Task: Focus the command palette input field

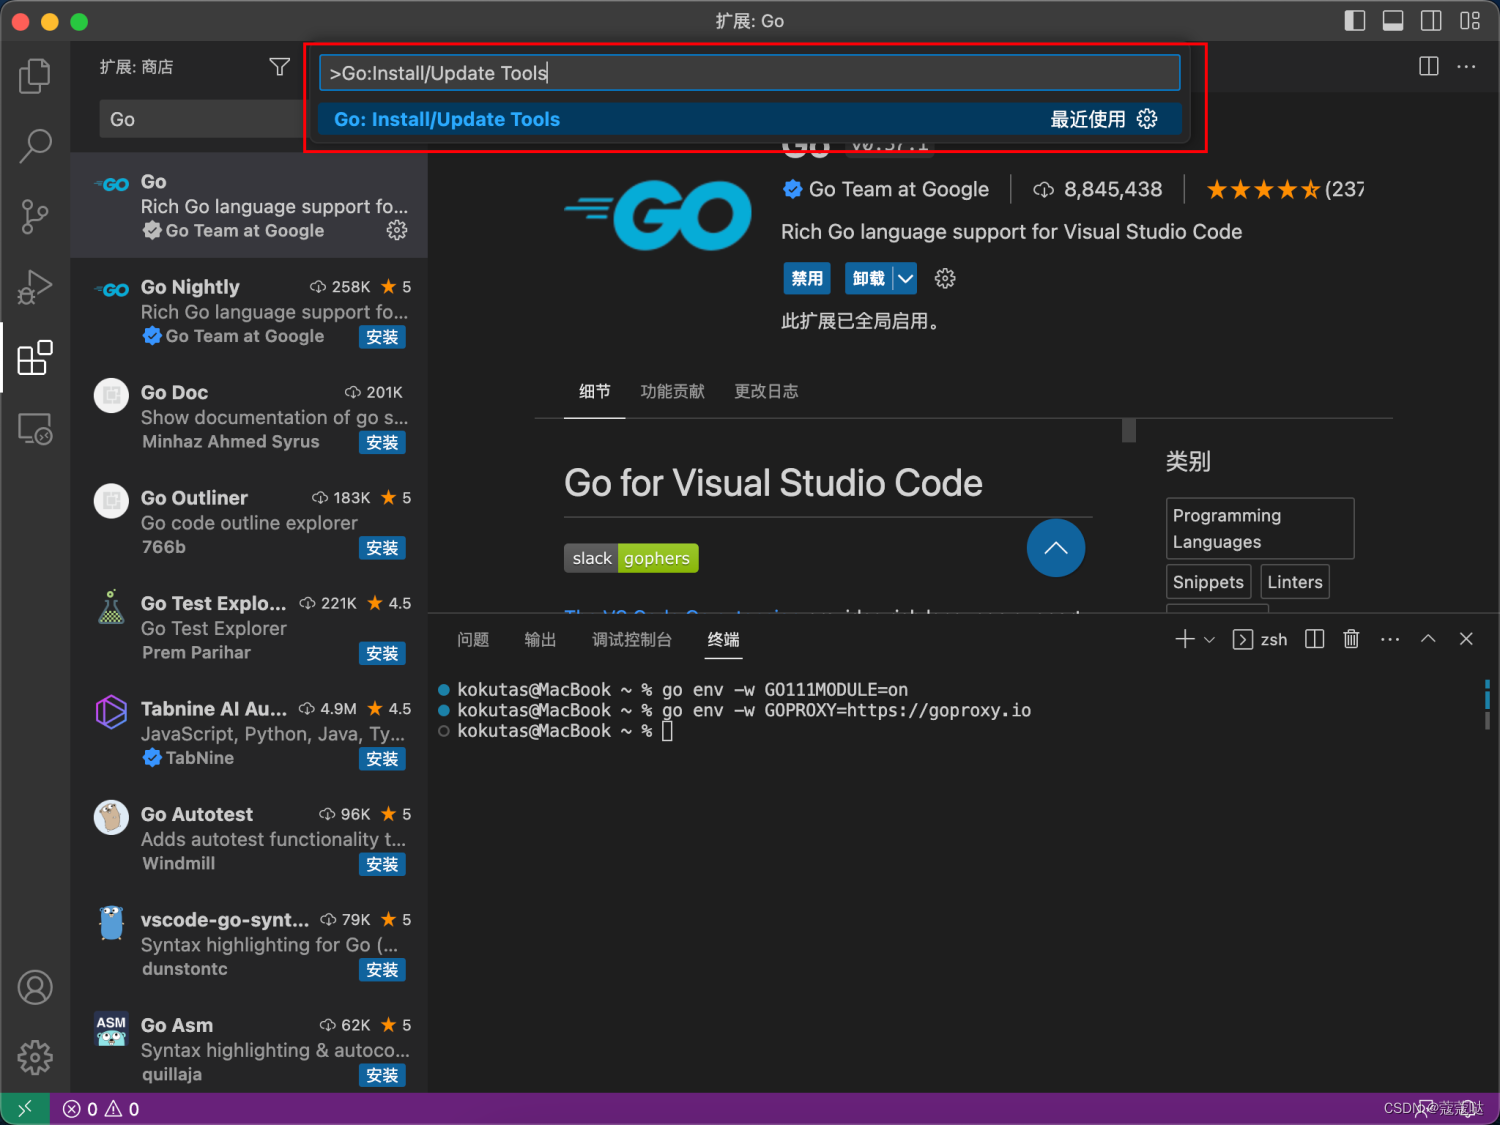Action: click(x=750, y=73)
